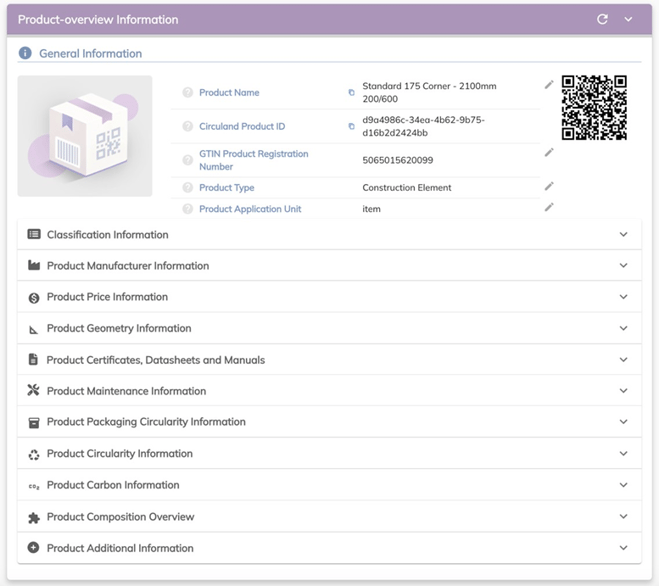Viewport: 659px width, 586px height.
Task: Expand Product Carbon Information via its chevron
Action: 624,485
